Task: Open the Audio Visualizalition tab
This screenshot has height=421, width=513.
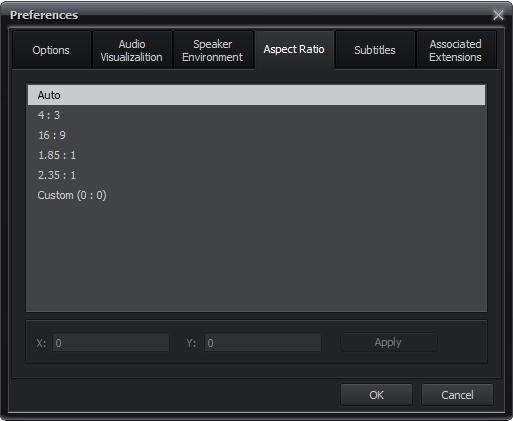Action: (132, 50)
